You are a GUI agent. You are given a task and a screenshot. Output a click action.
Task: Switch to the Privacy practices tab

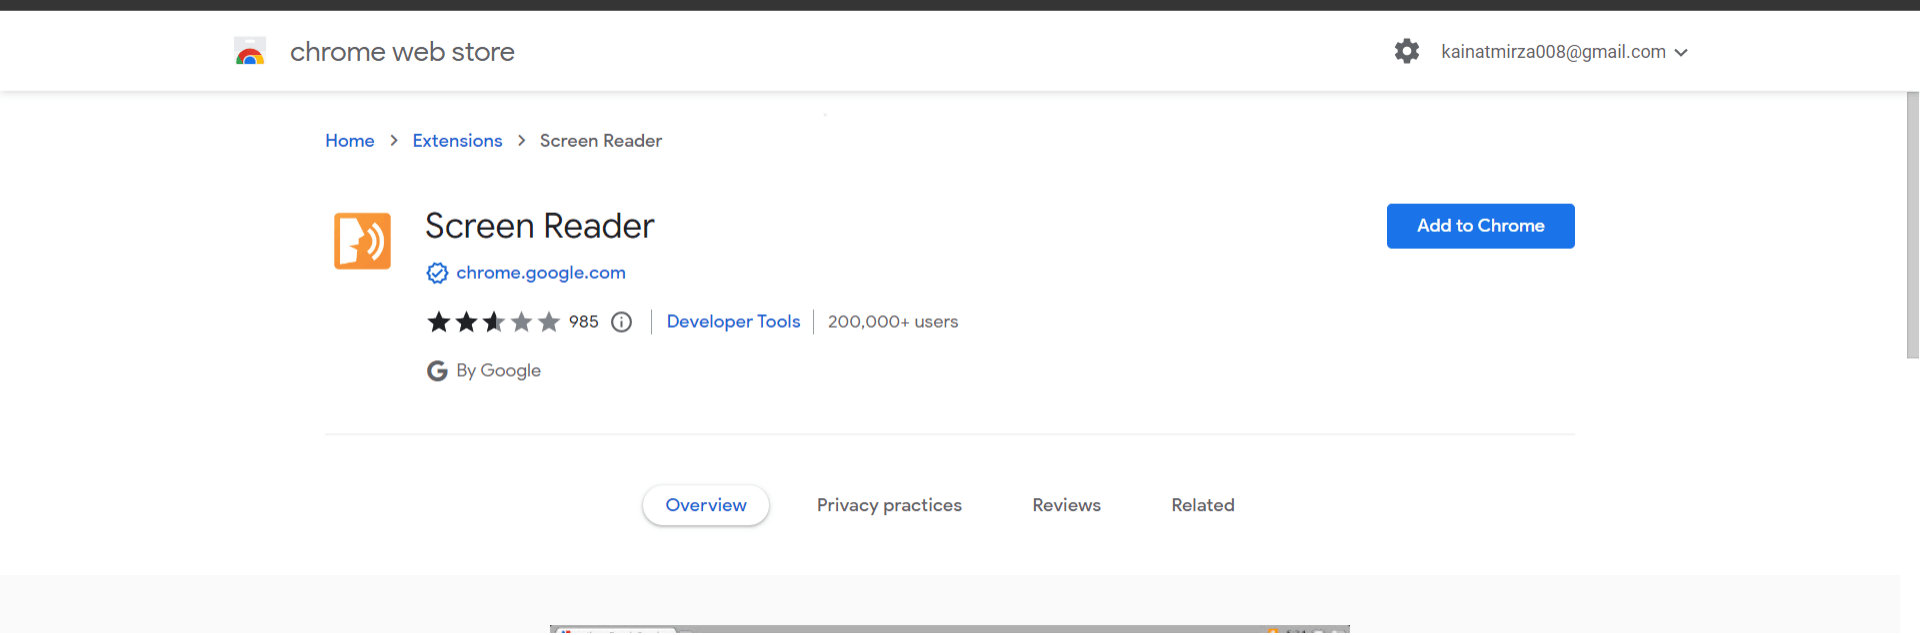(889, 505)
